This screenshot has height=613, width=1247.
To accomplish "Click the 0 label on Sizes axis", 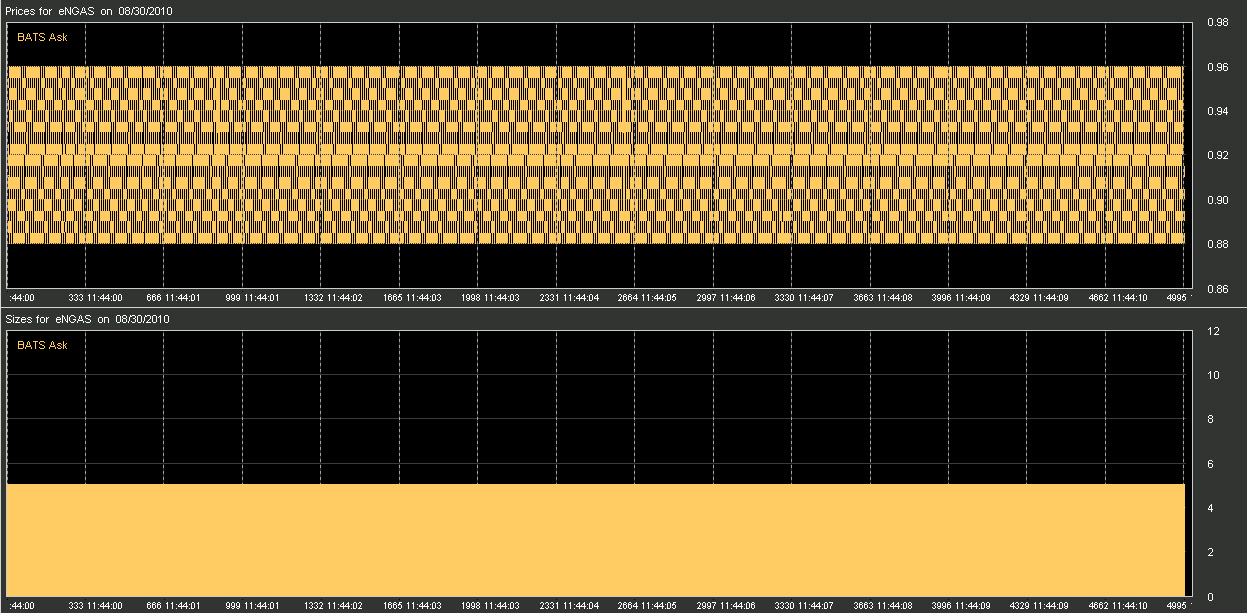I will (x=1210, y=597).
